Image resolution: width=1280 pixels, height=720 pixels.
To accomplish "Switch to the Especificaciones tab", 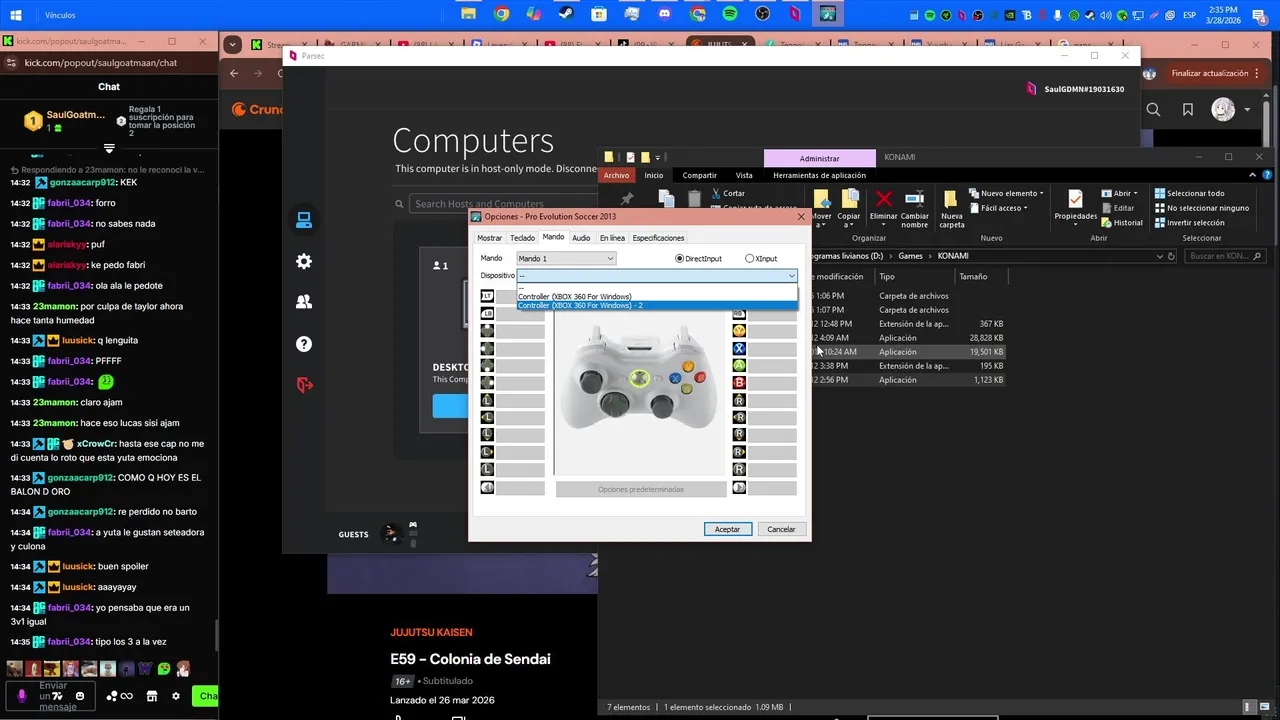I will (x=658, y=238).
